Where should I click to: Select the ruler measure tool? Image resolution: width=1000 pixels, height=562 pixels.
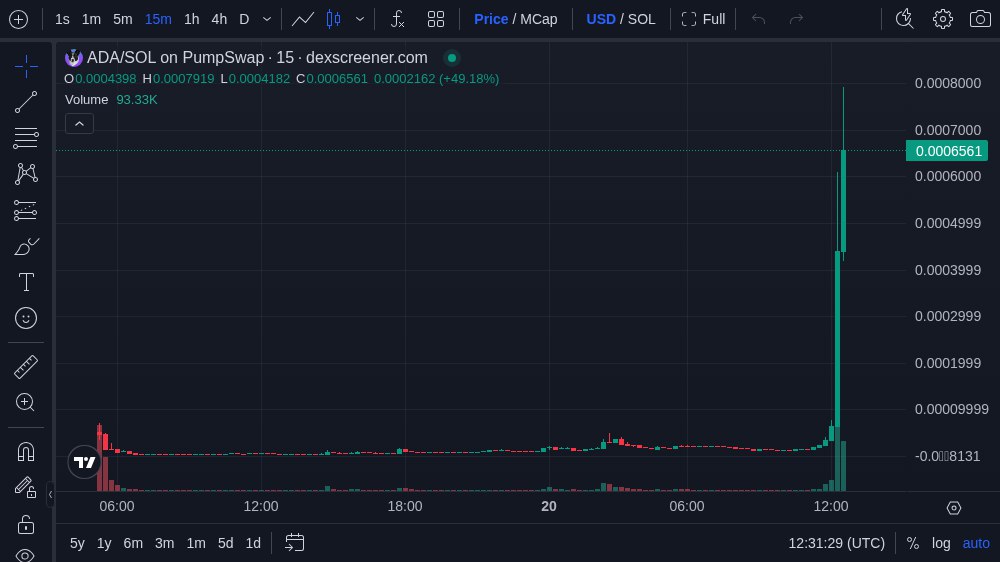[x=26, y=367]
